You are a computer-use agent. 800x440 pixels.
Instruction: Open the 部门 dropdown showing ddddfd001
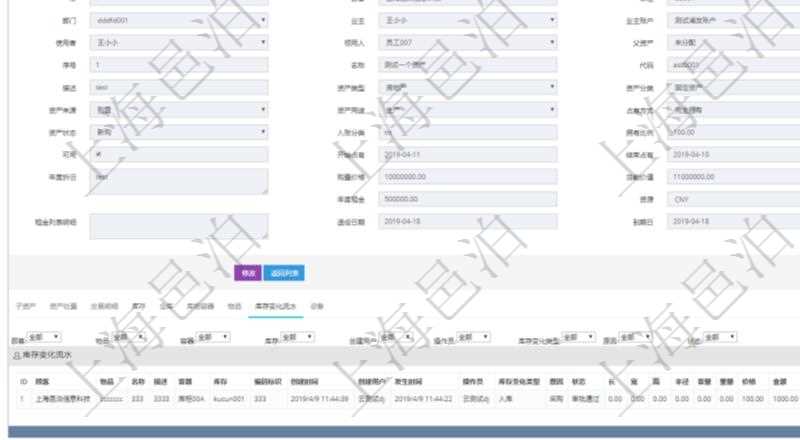[x=180, y=20]
